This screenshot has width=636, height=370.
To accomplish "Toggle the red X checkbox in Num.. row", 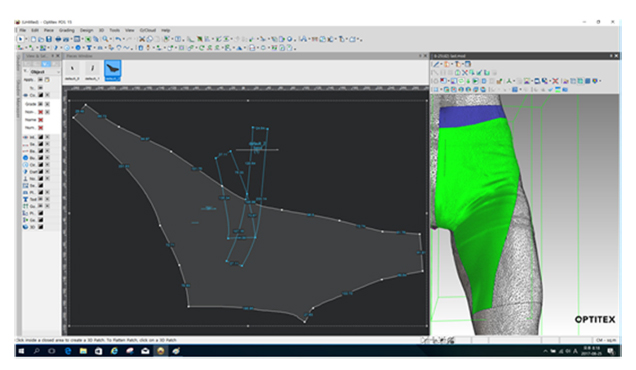I will [x=40, y=127].
